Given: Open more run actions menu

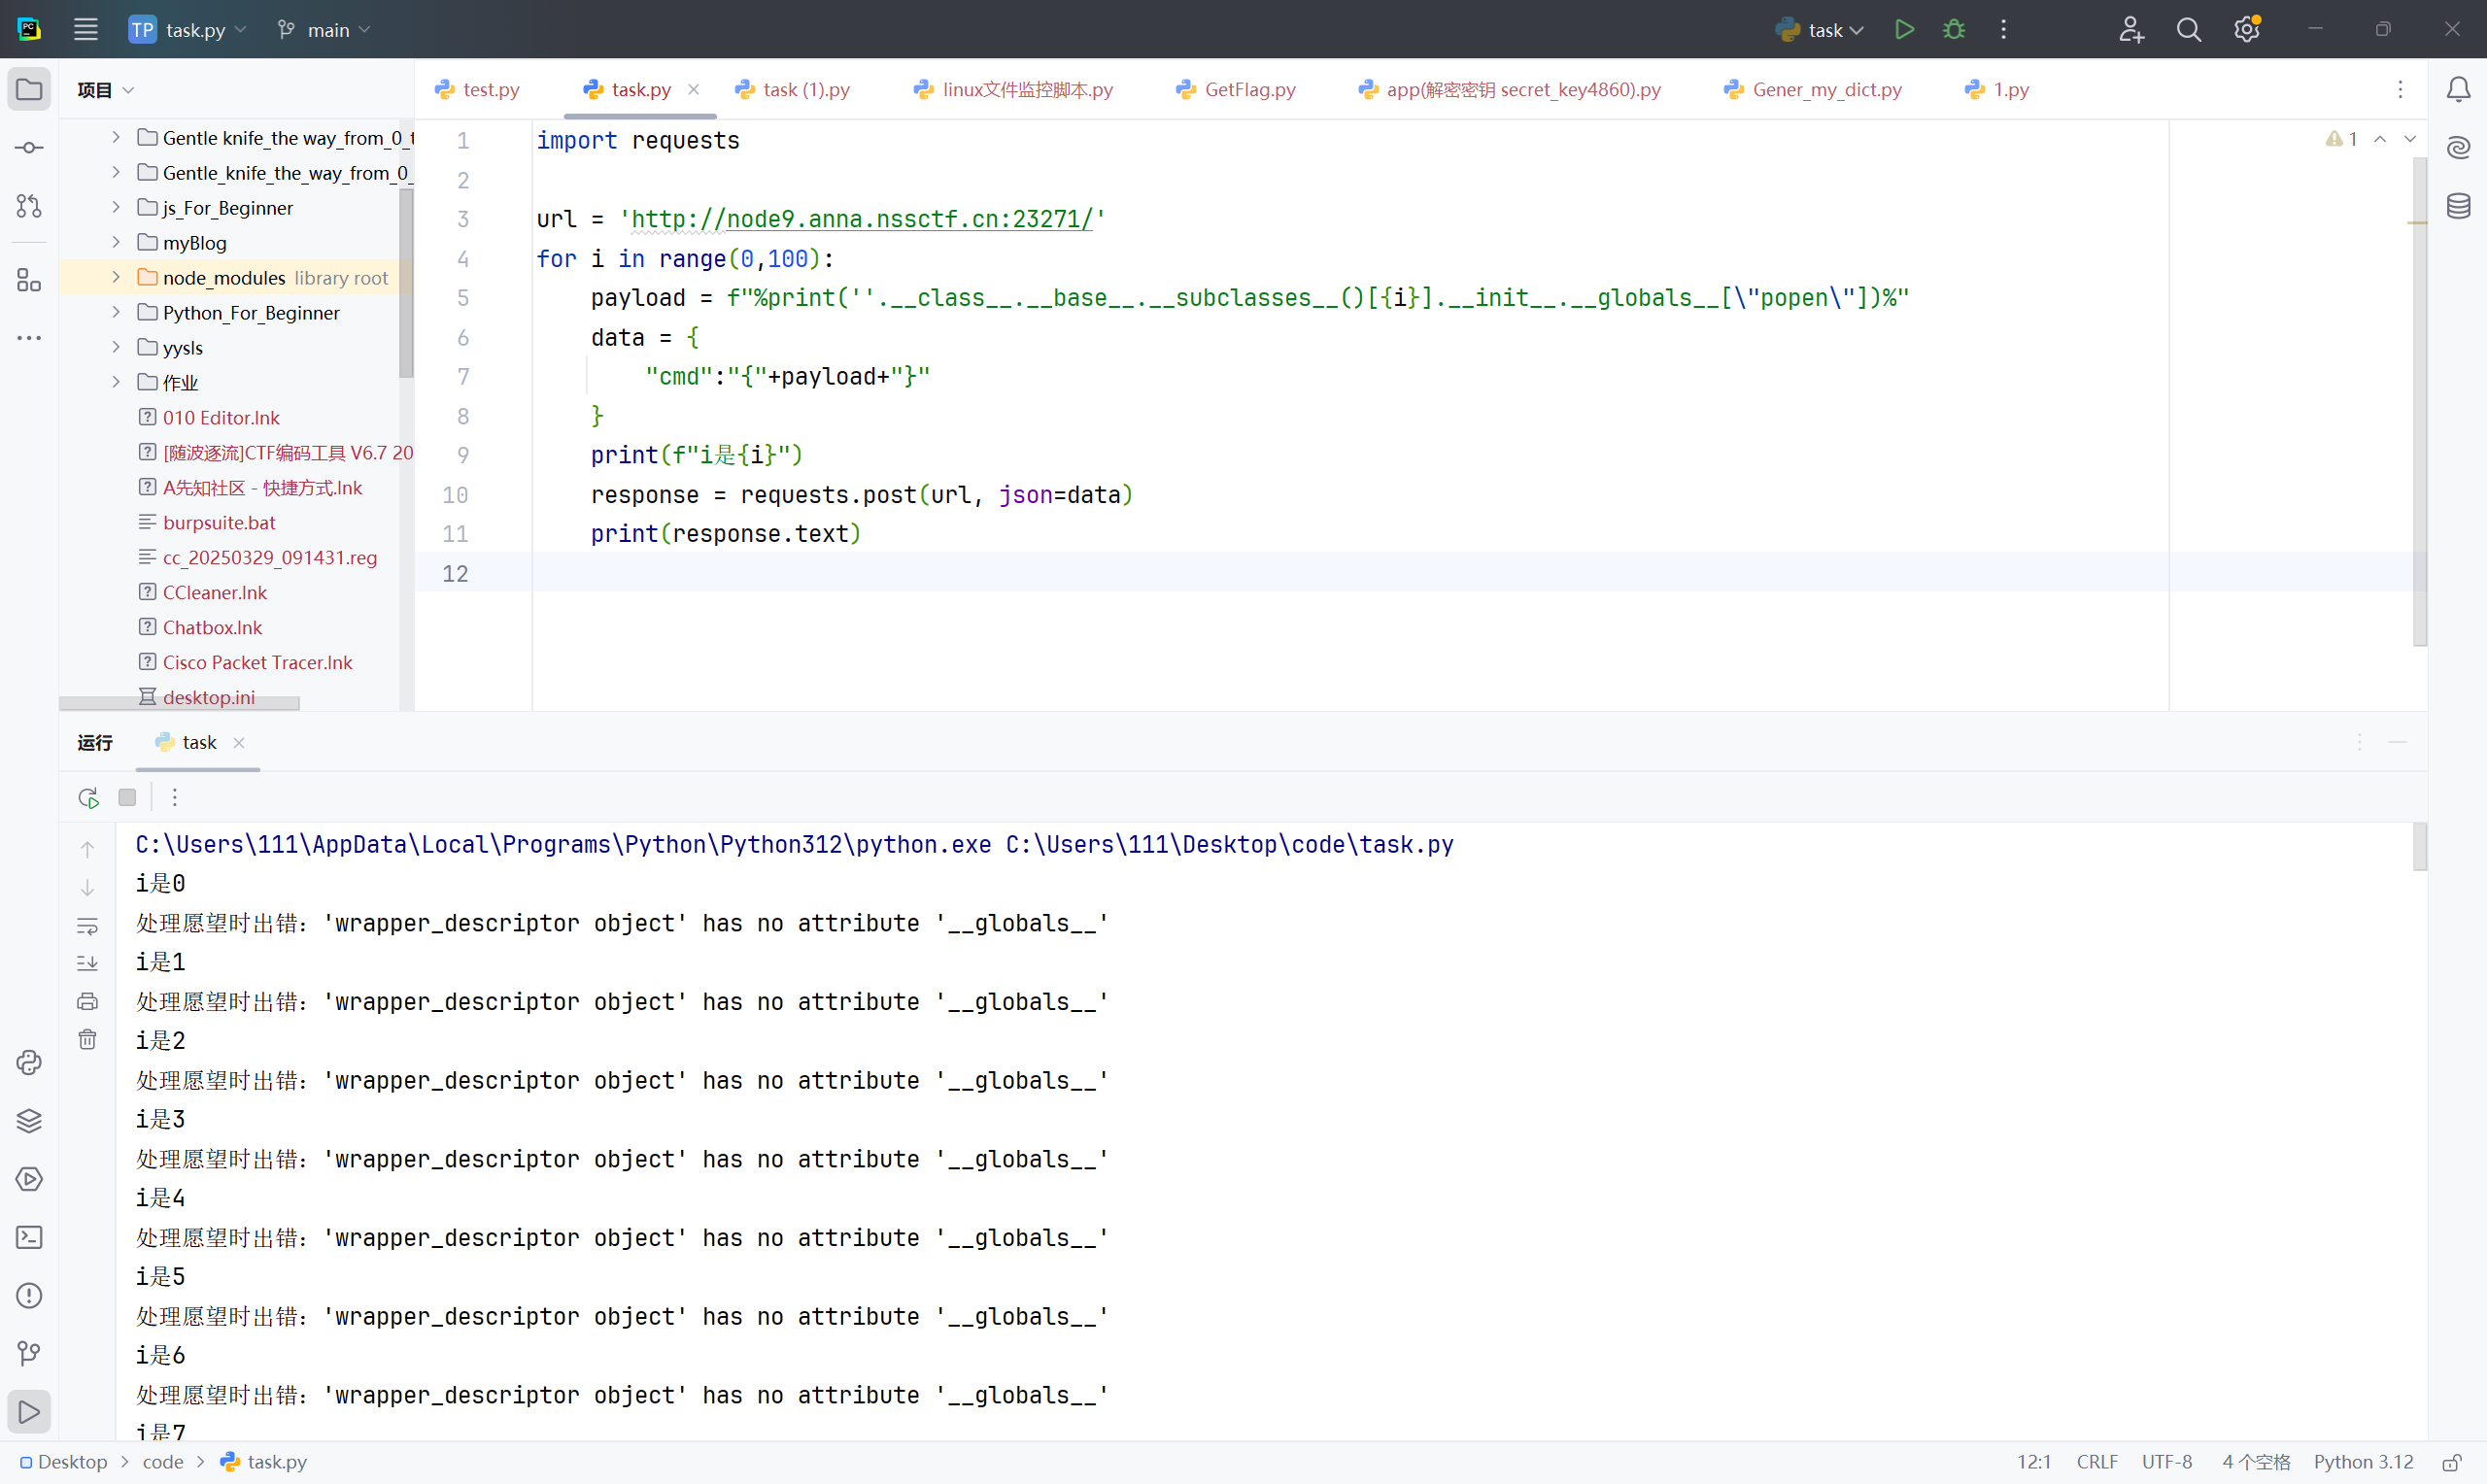Looking at the screenshot, I should pos(2003,29).
